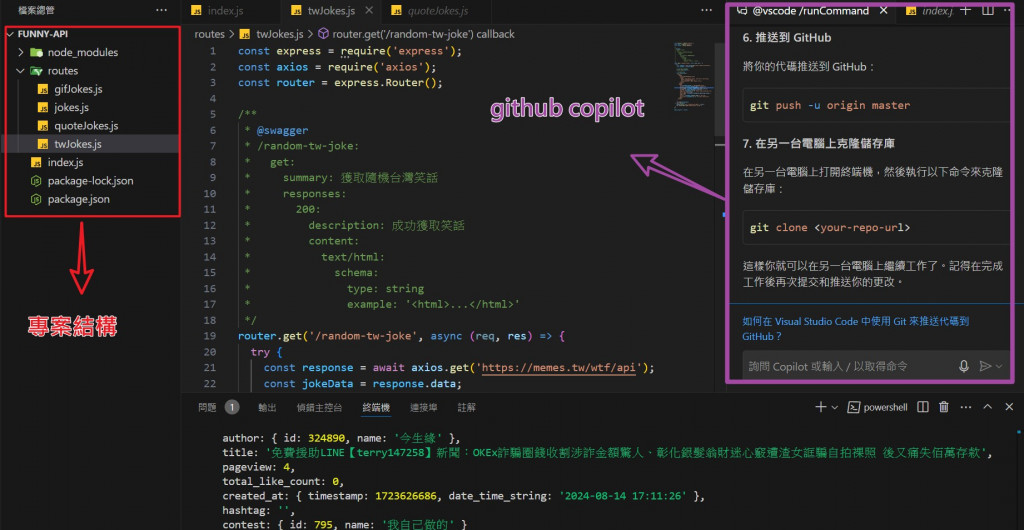The image size is (1024, 530).
Task: Open the 偵錯主控台 debug console tab
Action: tap(319, 407)
